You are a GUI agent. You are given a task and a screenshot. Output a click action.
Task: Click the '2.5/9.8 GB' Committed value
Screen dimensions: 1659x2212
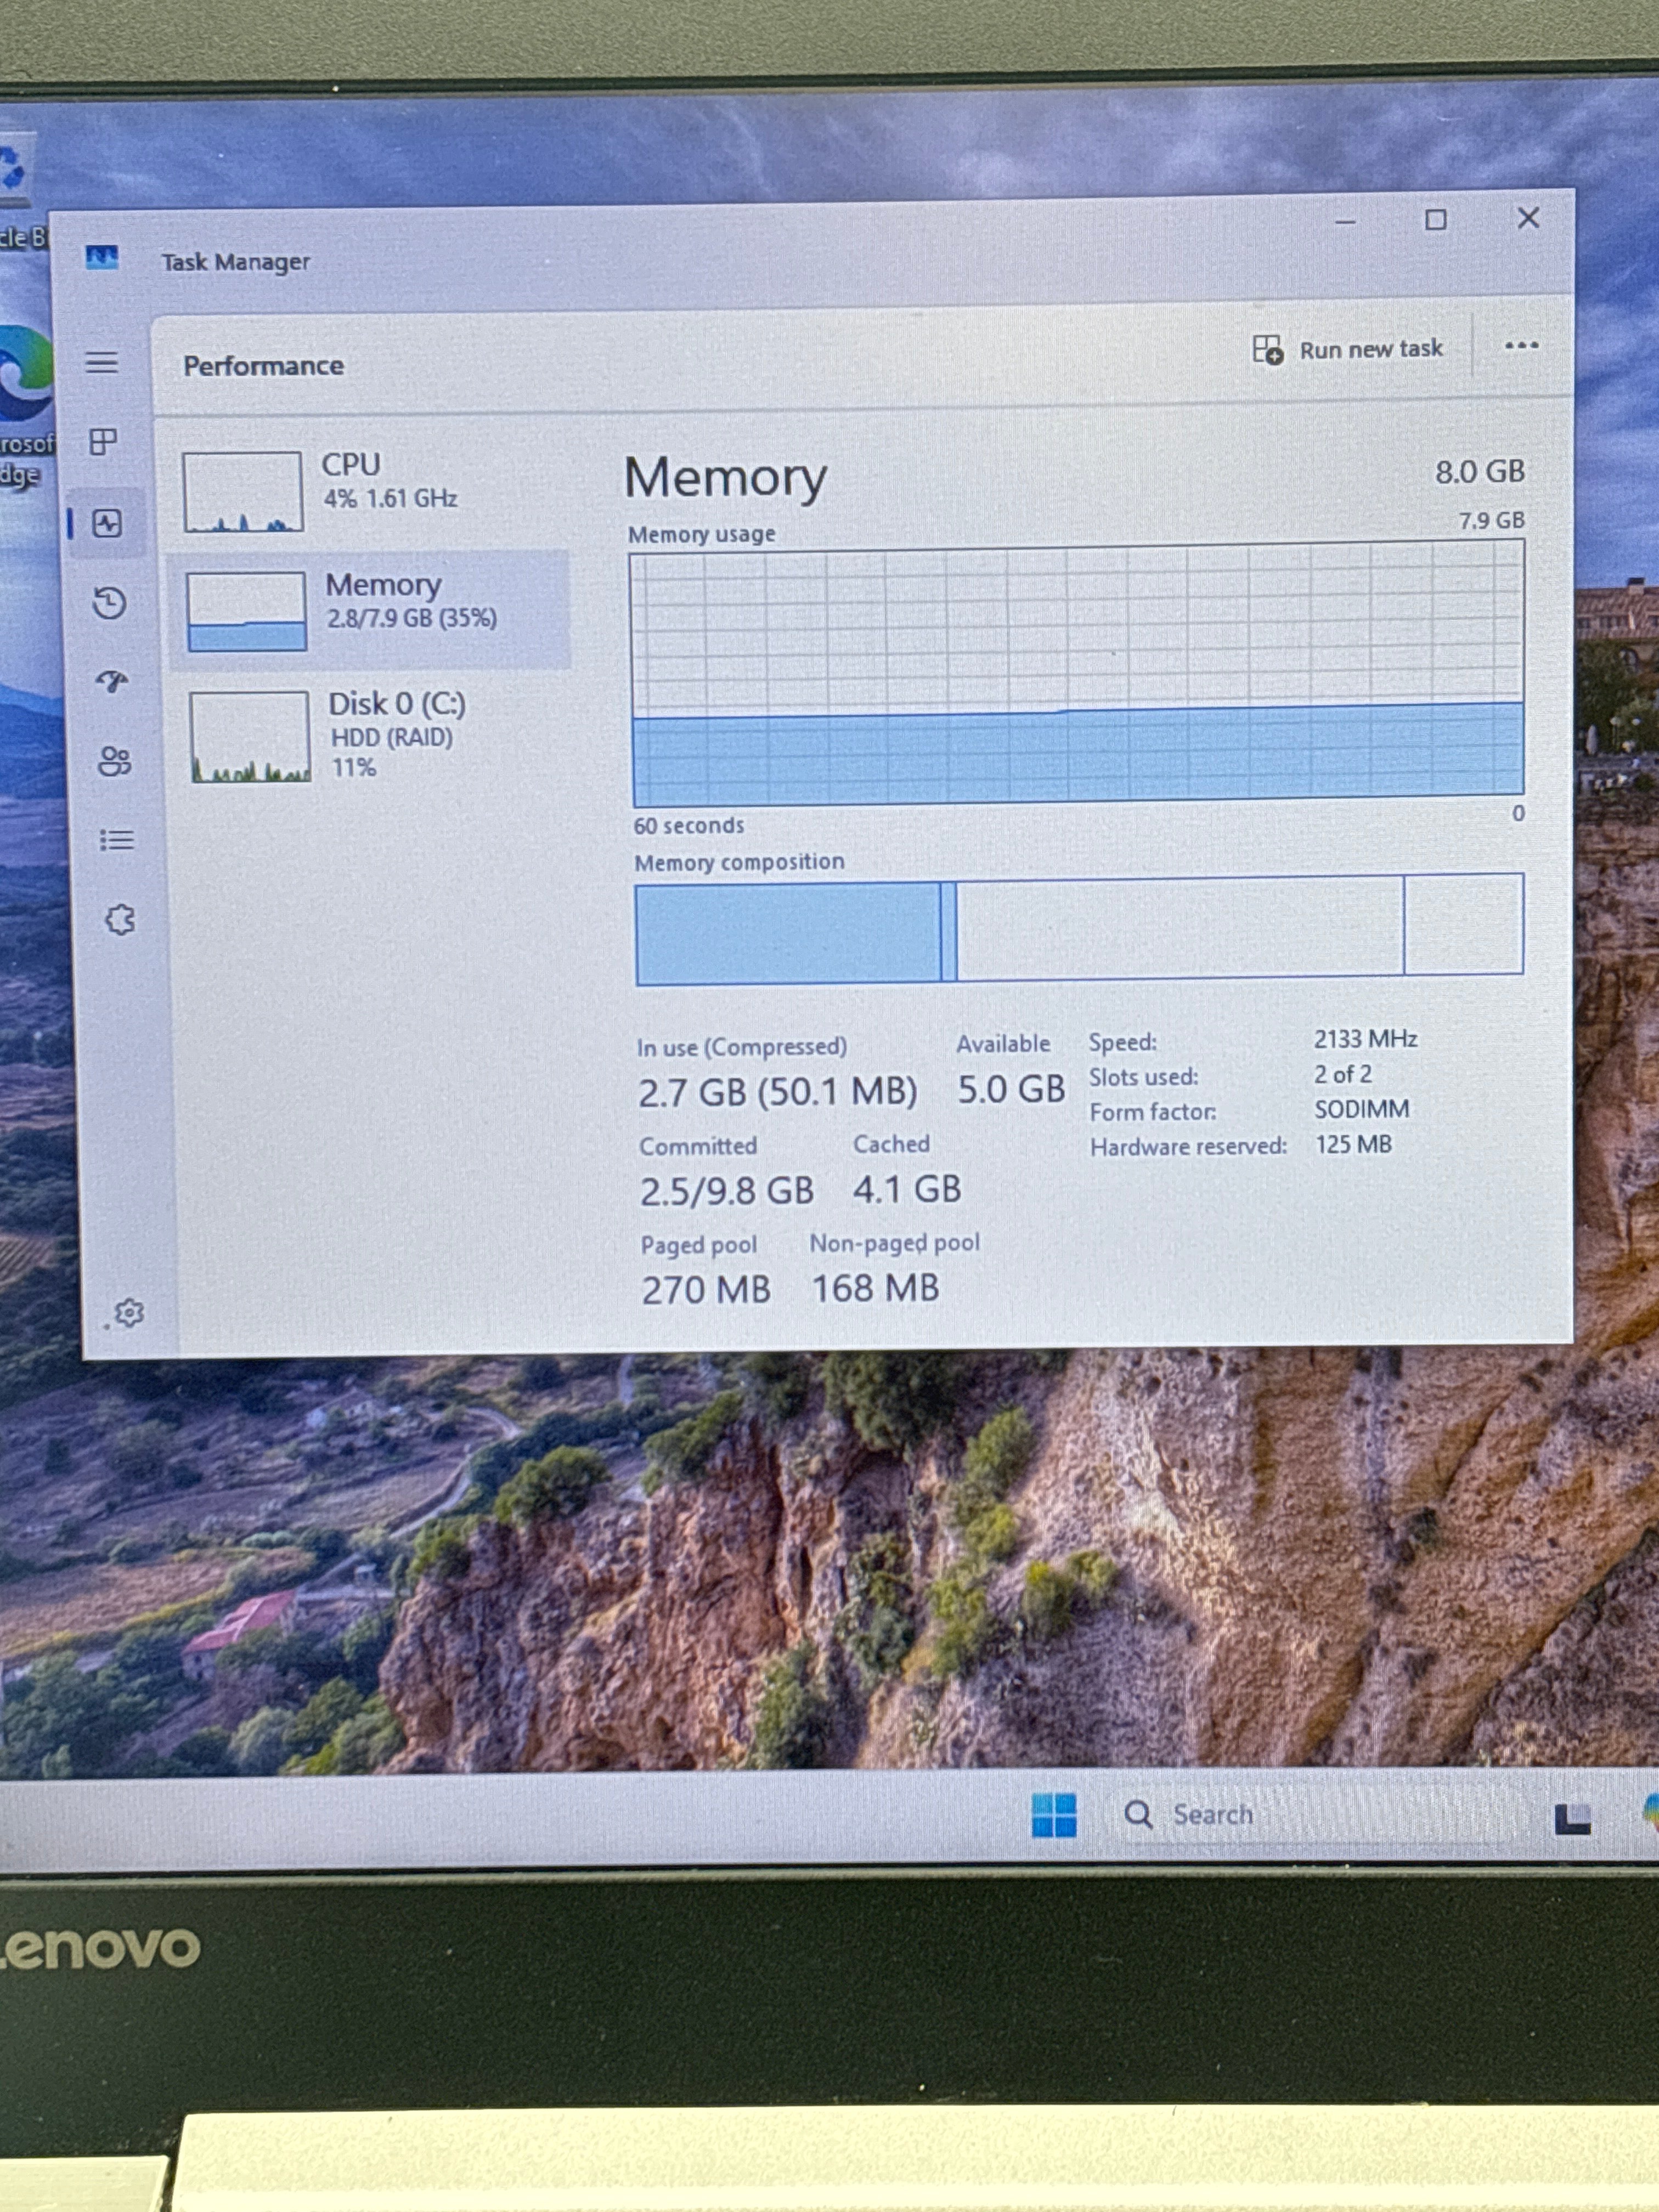point(727,1191)
